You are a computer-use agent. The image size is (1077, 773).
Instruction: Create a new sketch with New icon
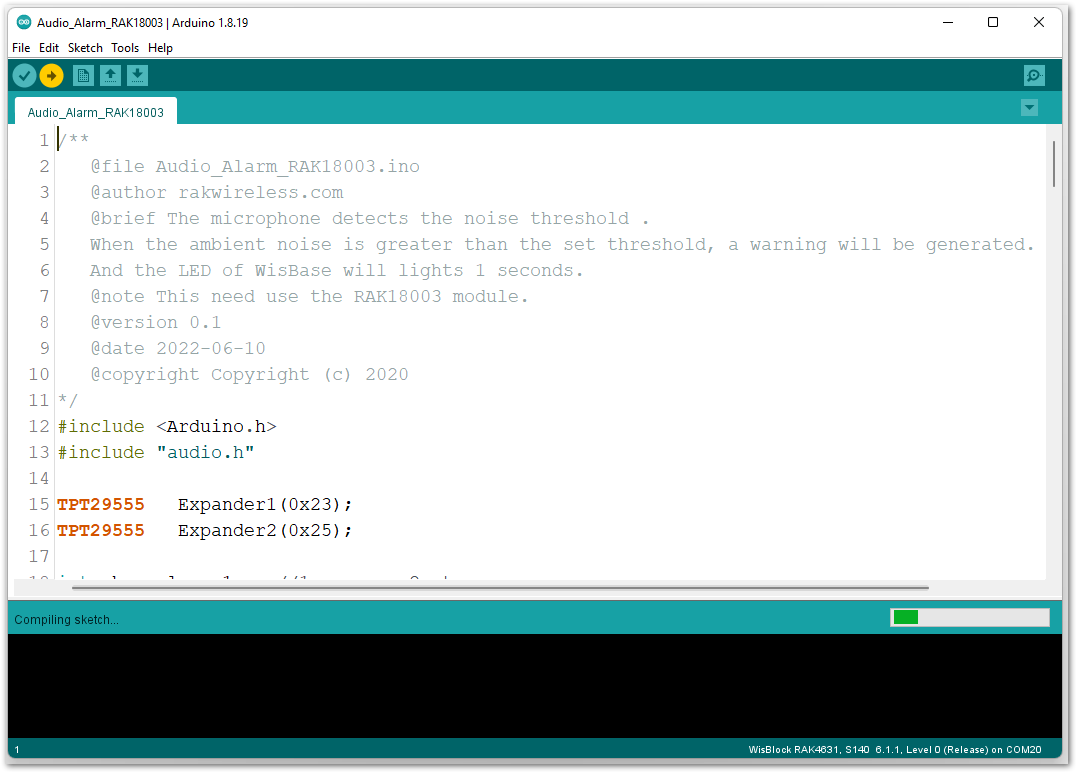(84, 75)
